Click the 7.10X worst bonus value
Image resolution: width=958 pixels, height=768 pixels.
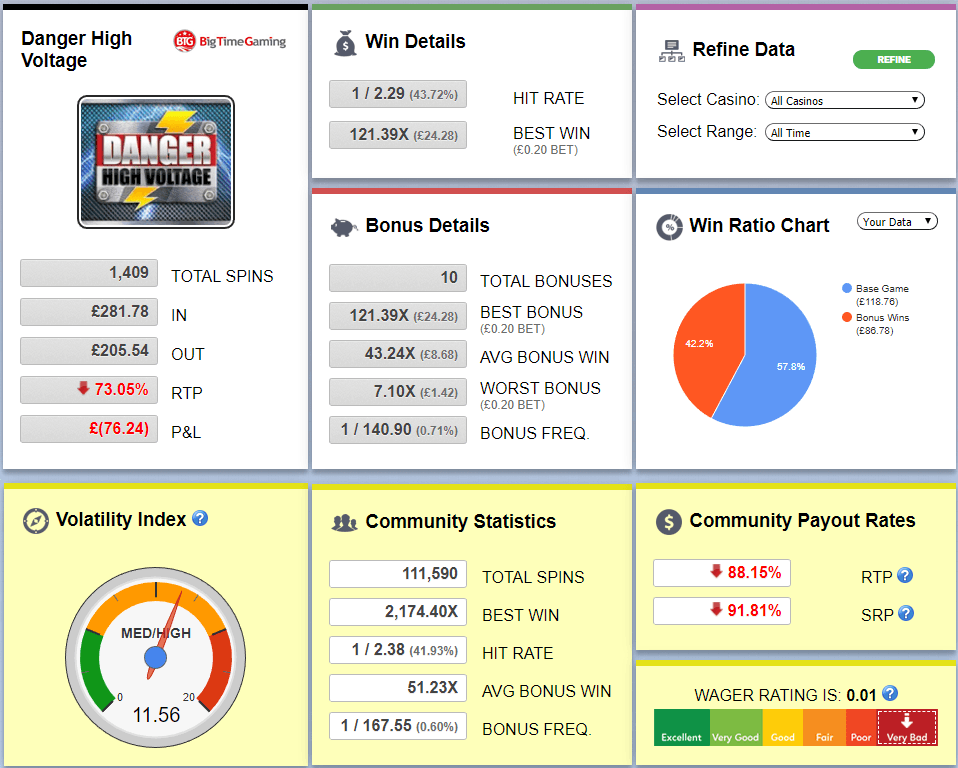(398, 392)
